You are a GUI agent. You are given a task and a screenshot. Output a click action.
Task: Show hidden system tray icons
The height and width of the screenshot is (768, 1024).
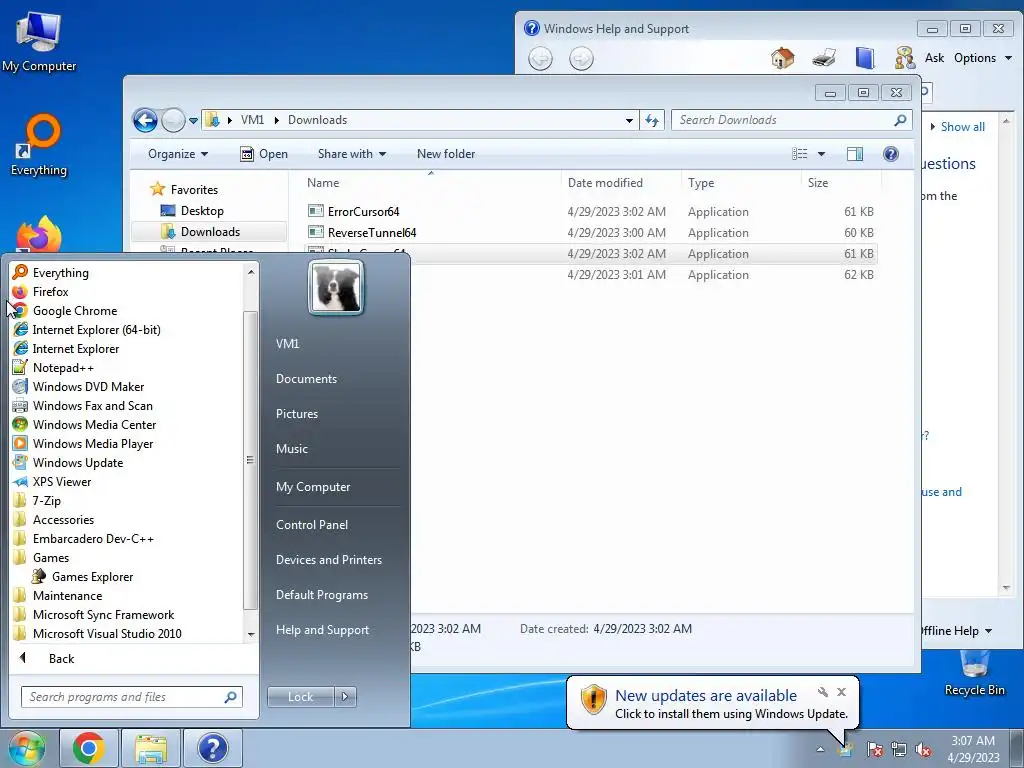click(820, 749)
